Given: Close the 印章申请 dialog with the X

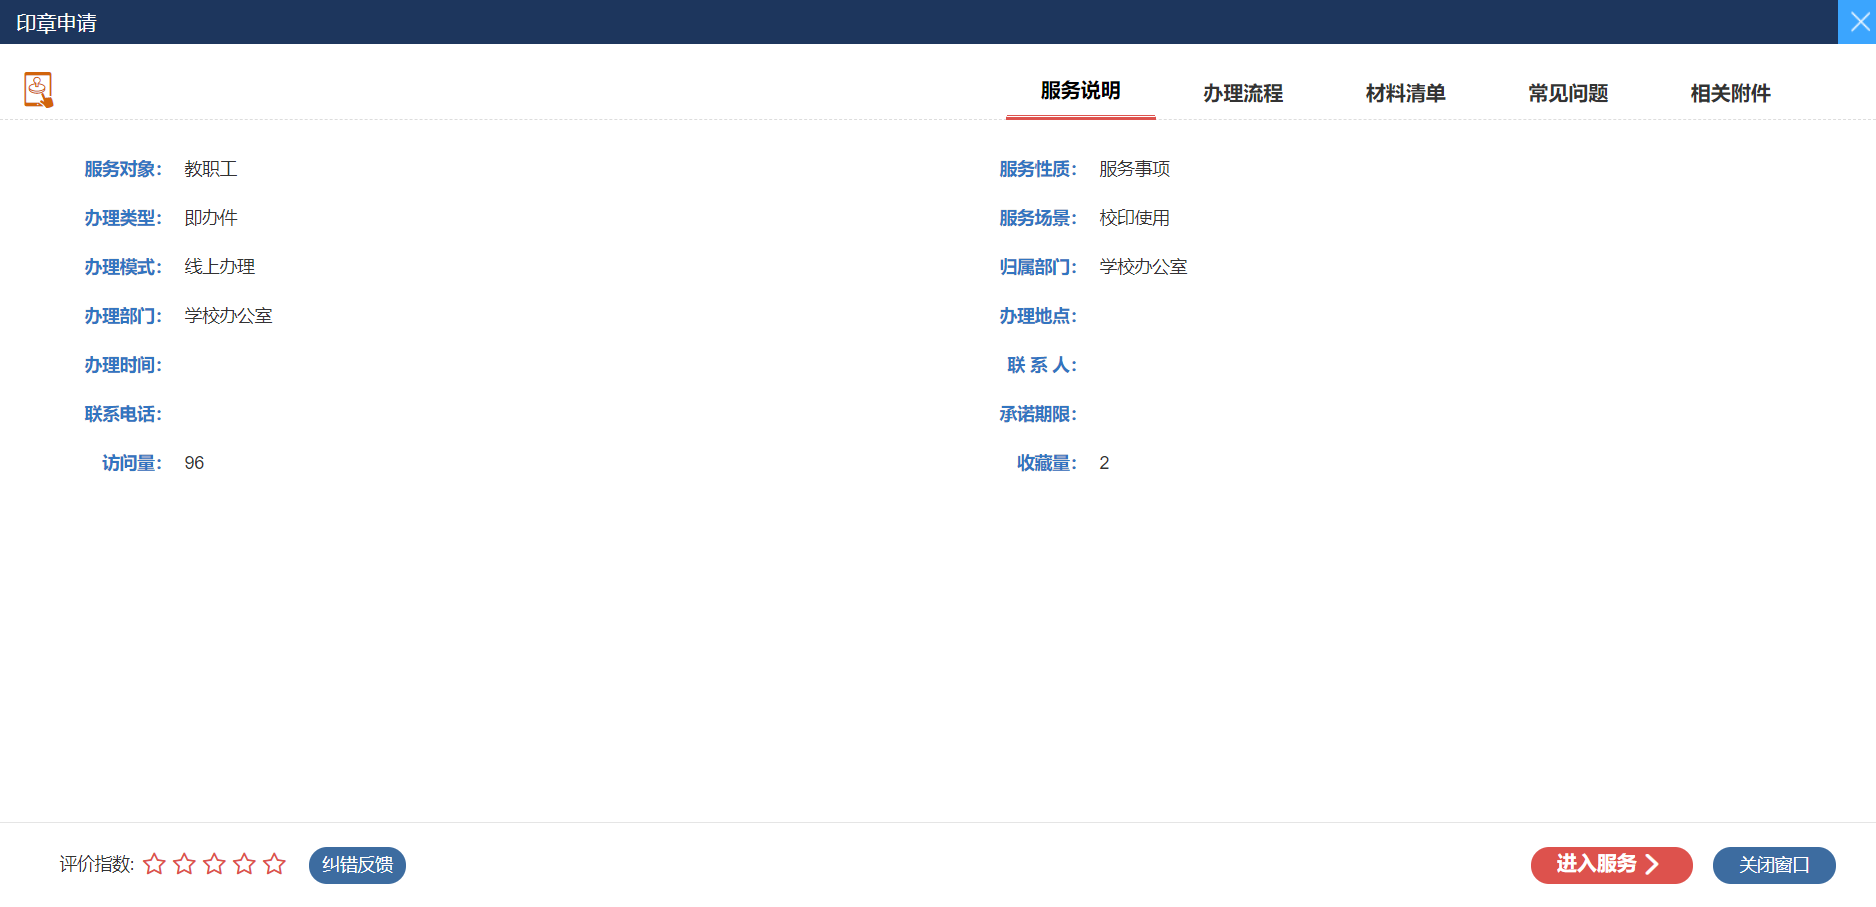Looking at the screenshot, I should [x=1858, y=22].
